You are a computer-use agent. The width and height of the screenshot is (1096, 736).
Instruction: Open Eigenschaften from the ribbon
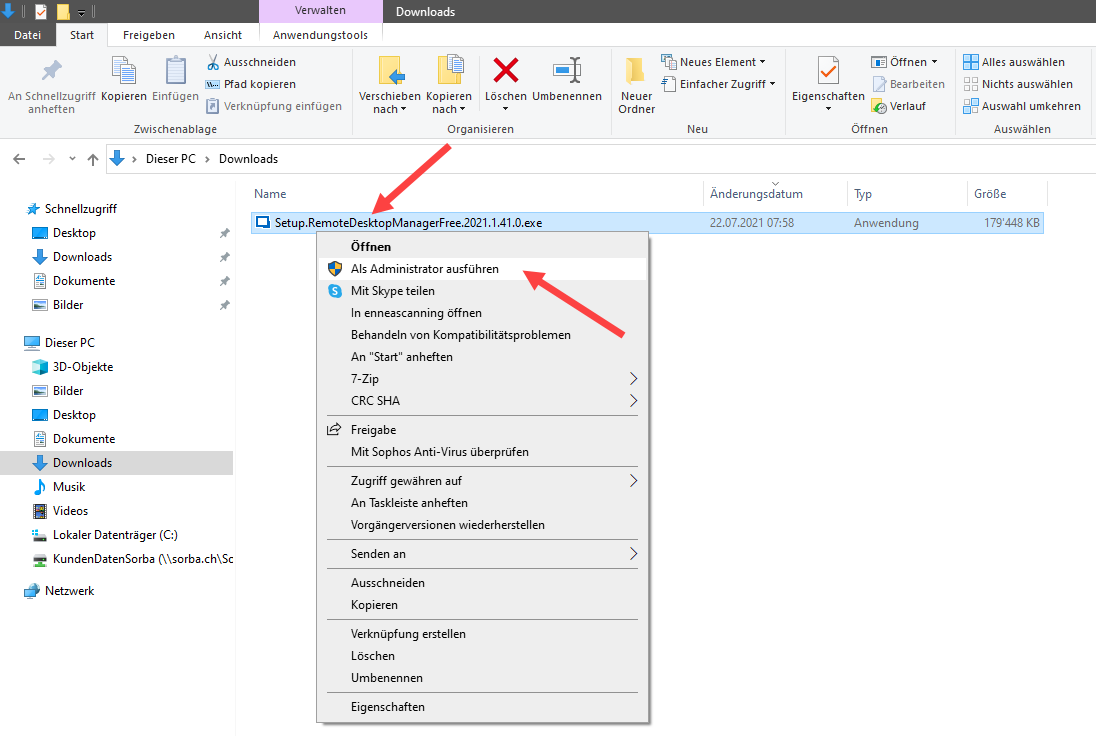827,72
